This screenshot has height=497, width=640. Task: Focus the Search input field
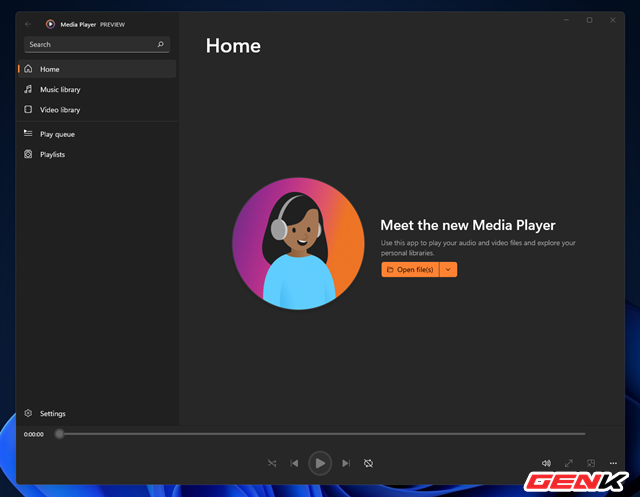click(97, 44)
